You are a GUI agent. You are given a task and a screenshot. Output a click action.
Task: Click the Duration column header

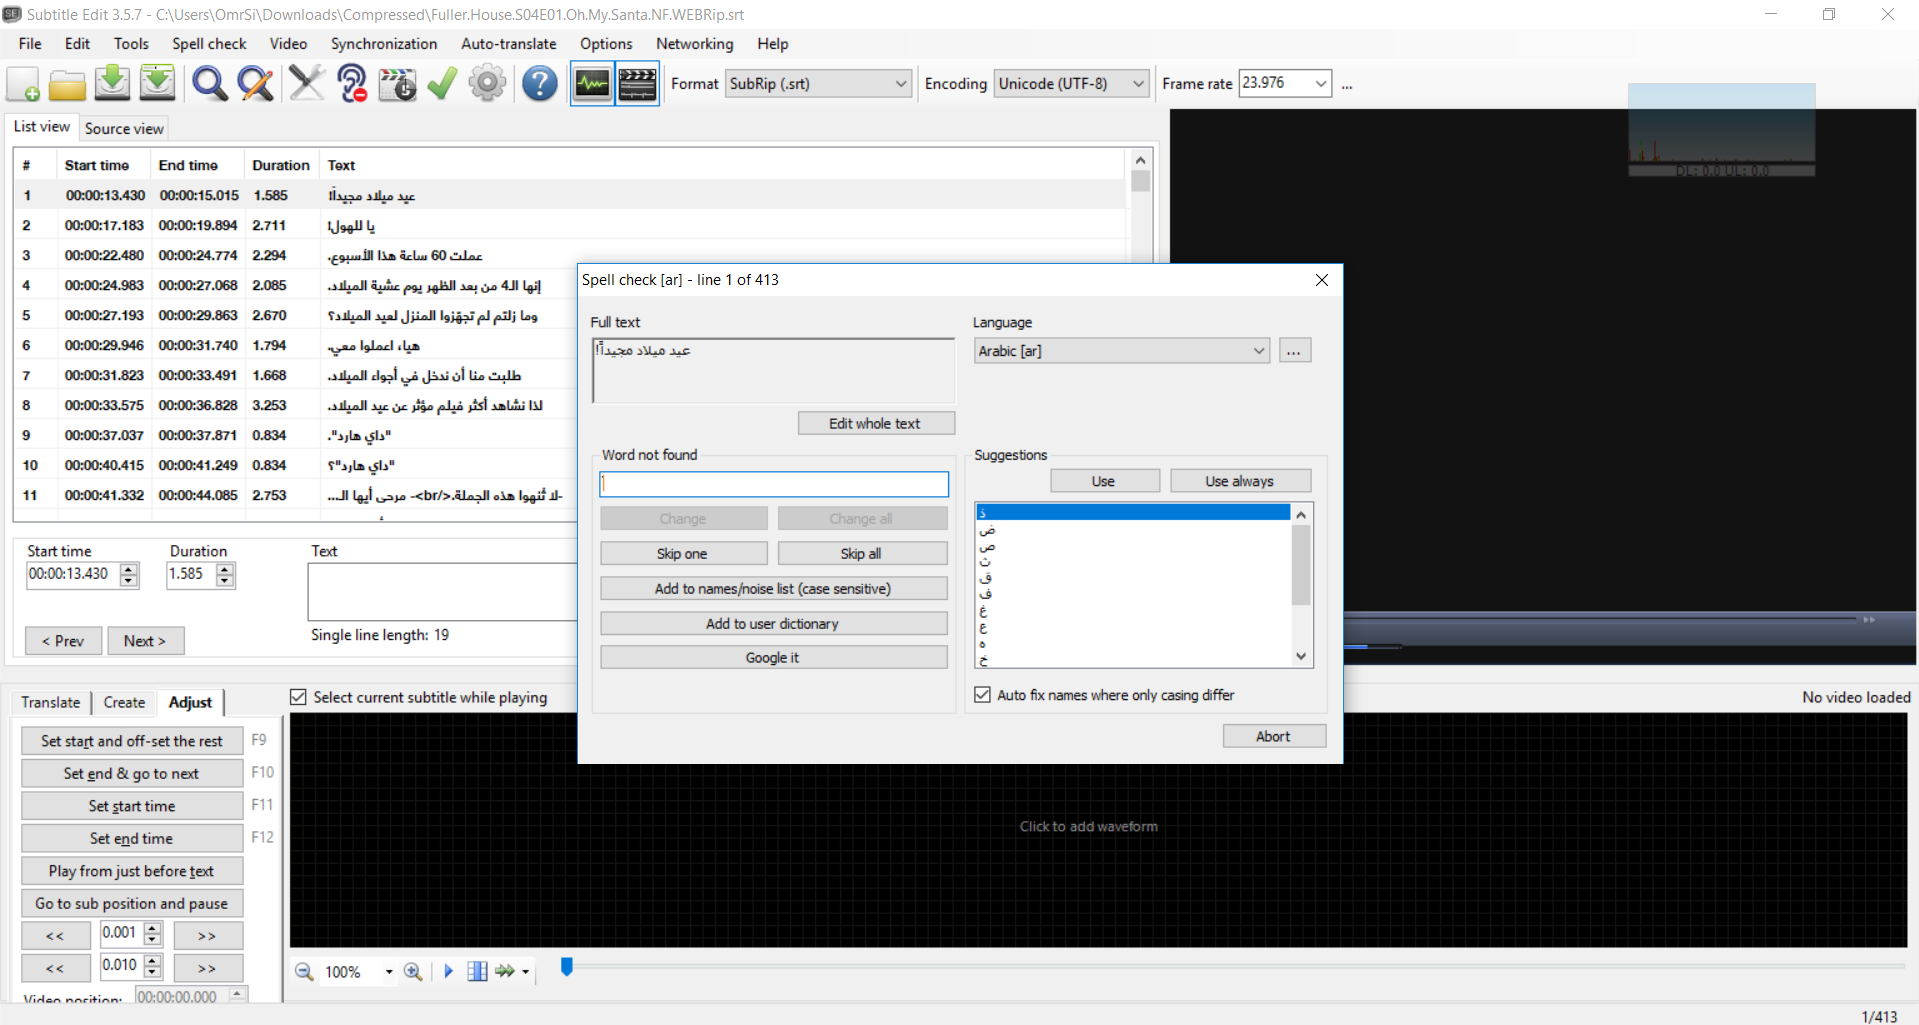[x=281, y=165]
